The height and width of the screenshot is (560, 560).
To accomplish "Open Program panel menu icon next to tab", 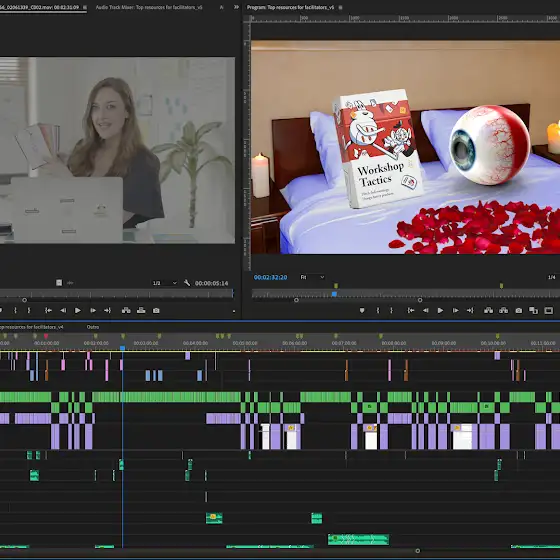I will click(340, 7).
